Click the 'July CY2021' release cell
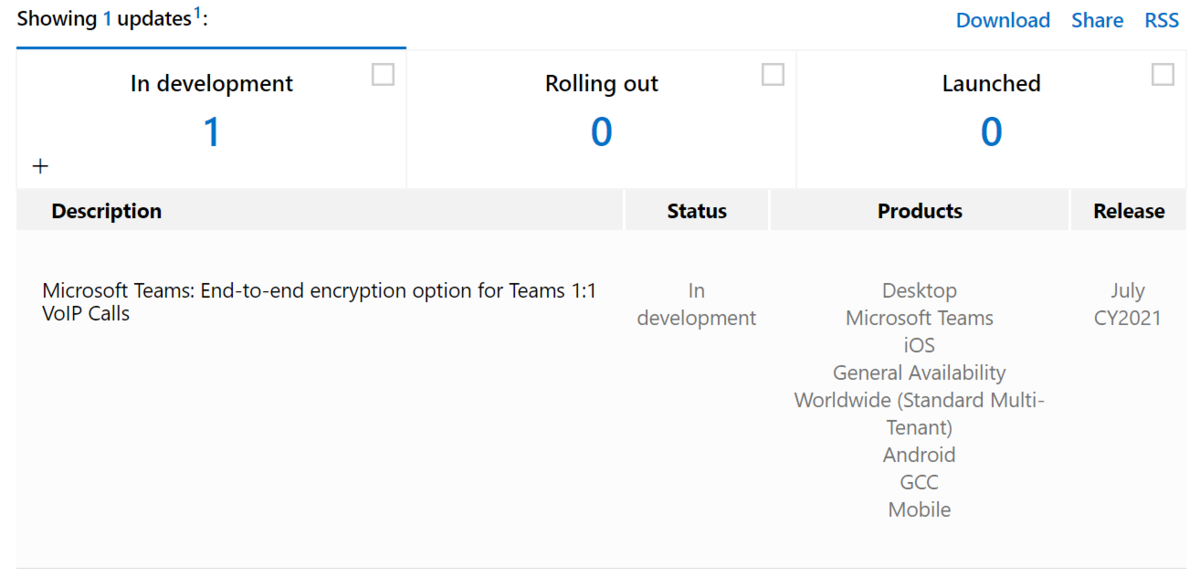The width and height of the screenshot is (1200, 577). point(1128,304)
